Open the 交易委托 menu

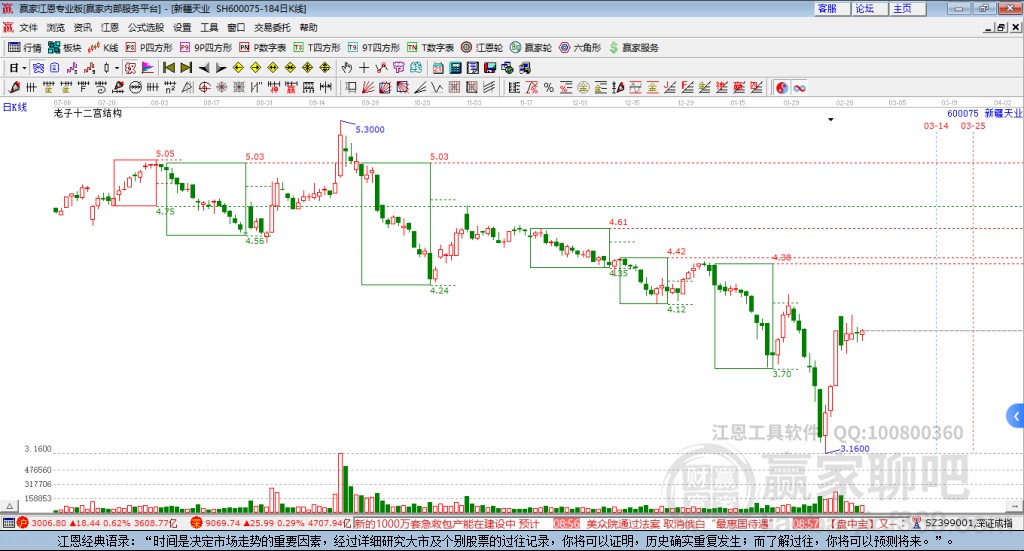[272, 27]
